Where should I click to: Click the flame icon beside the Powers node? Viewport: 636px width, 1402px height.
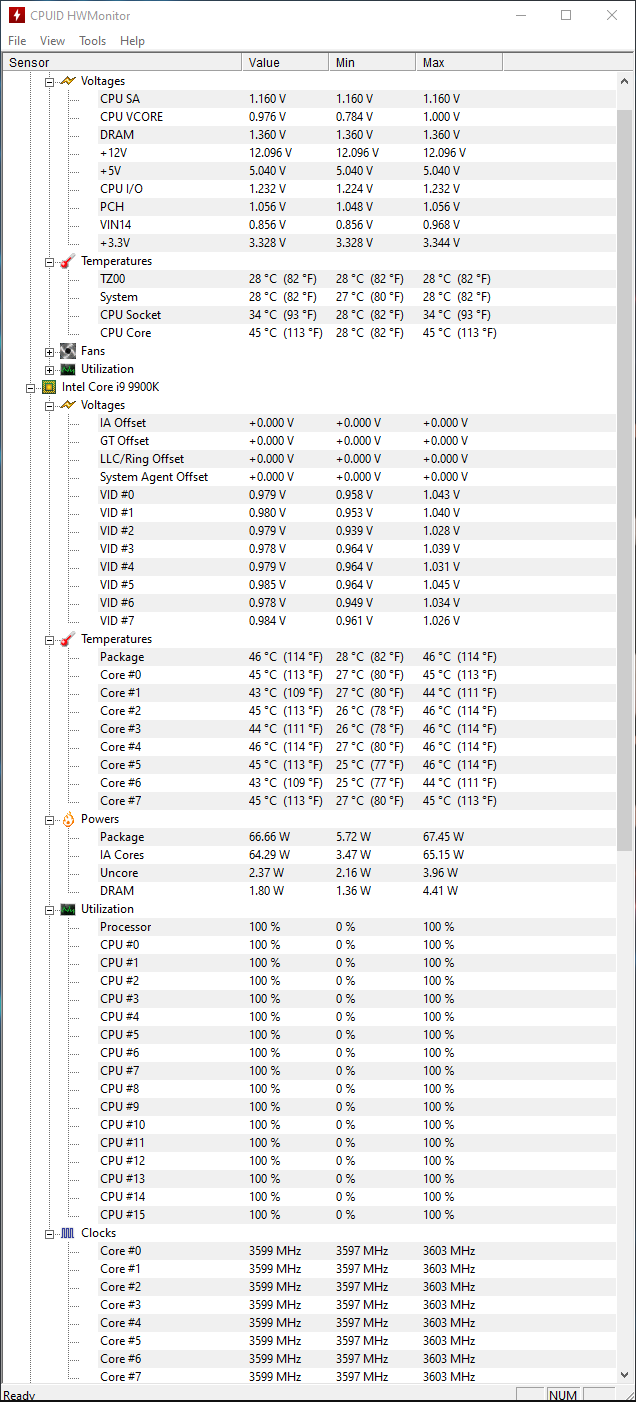coord(67,819)
